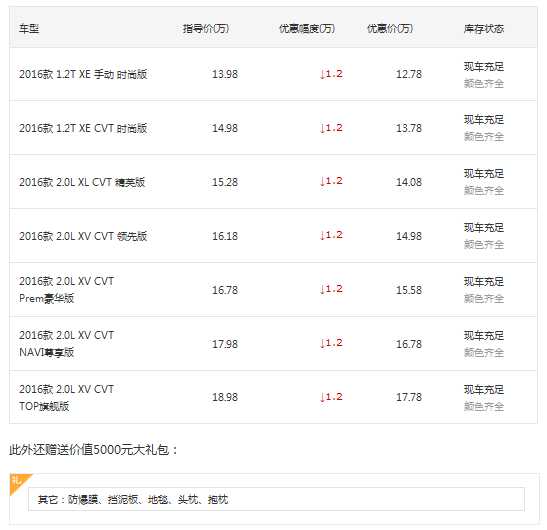Click guide price 15.28

pyautogui.click(x=225, y=182)
